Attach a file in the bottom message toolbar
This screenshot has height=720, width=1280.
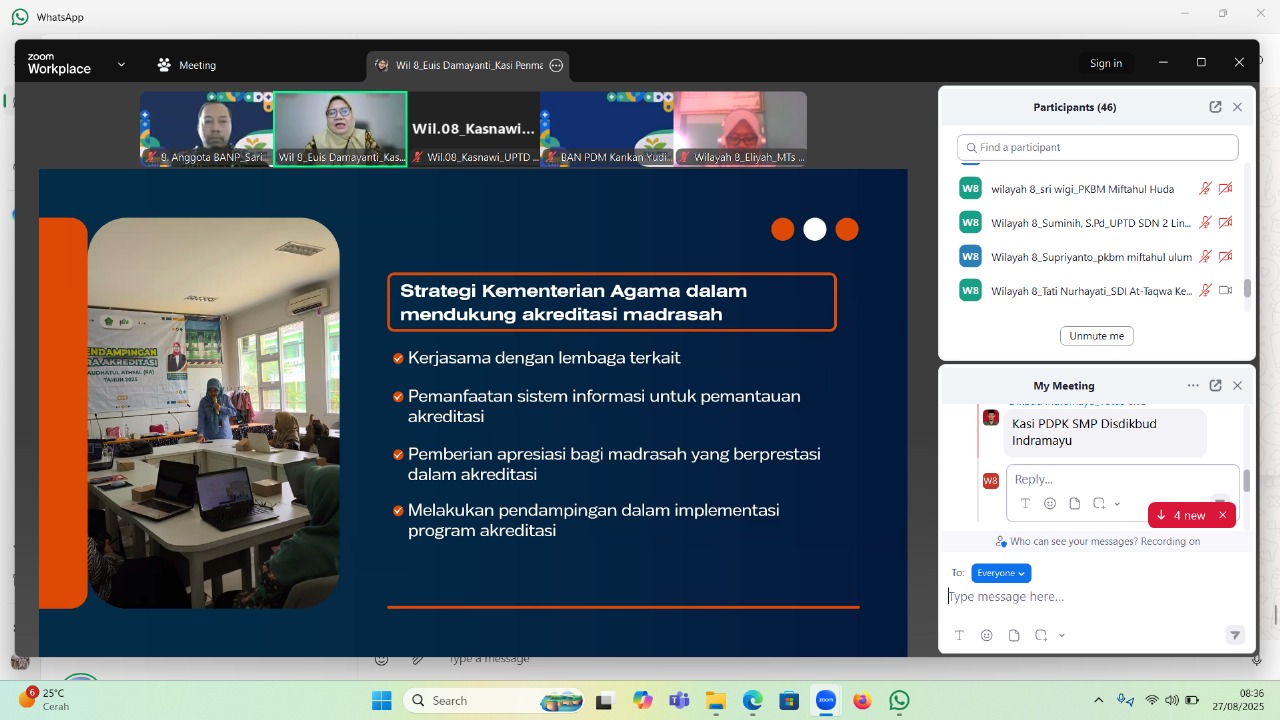click(x=1014, y=635)
